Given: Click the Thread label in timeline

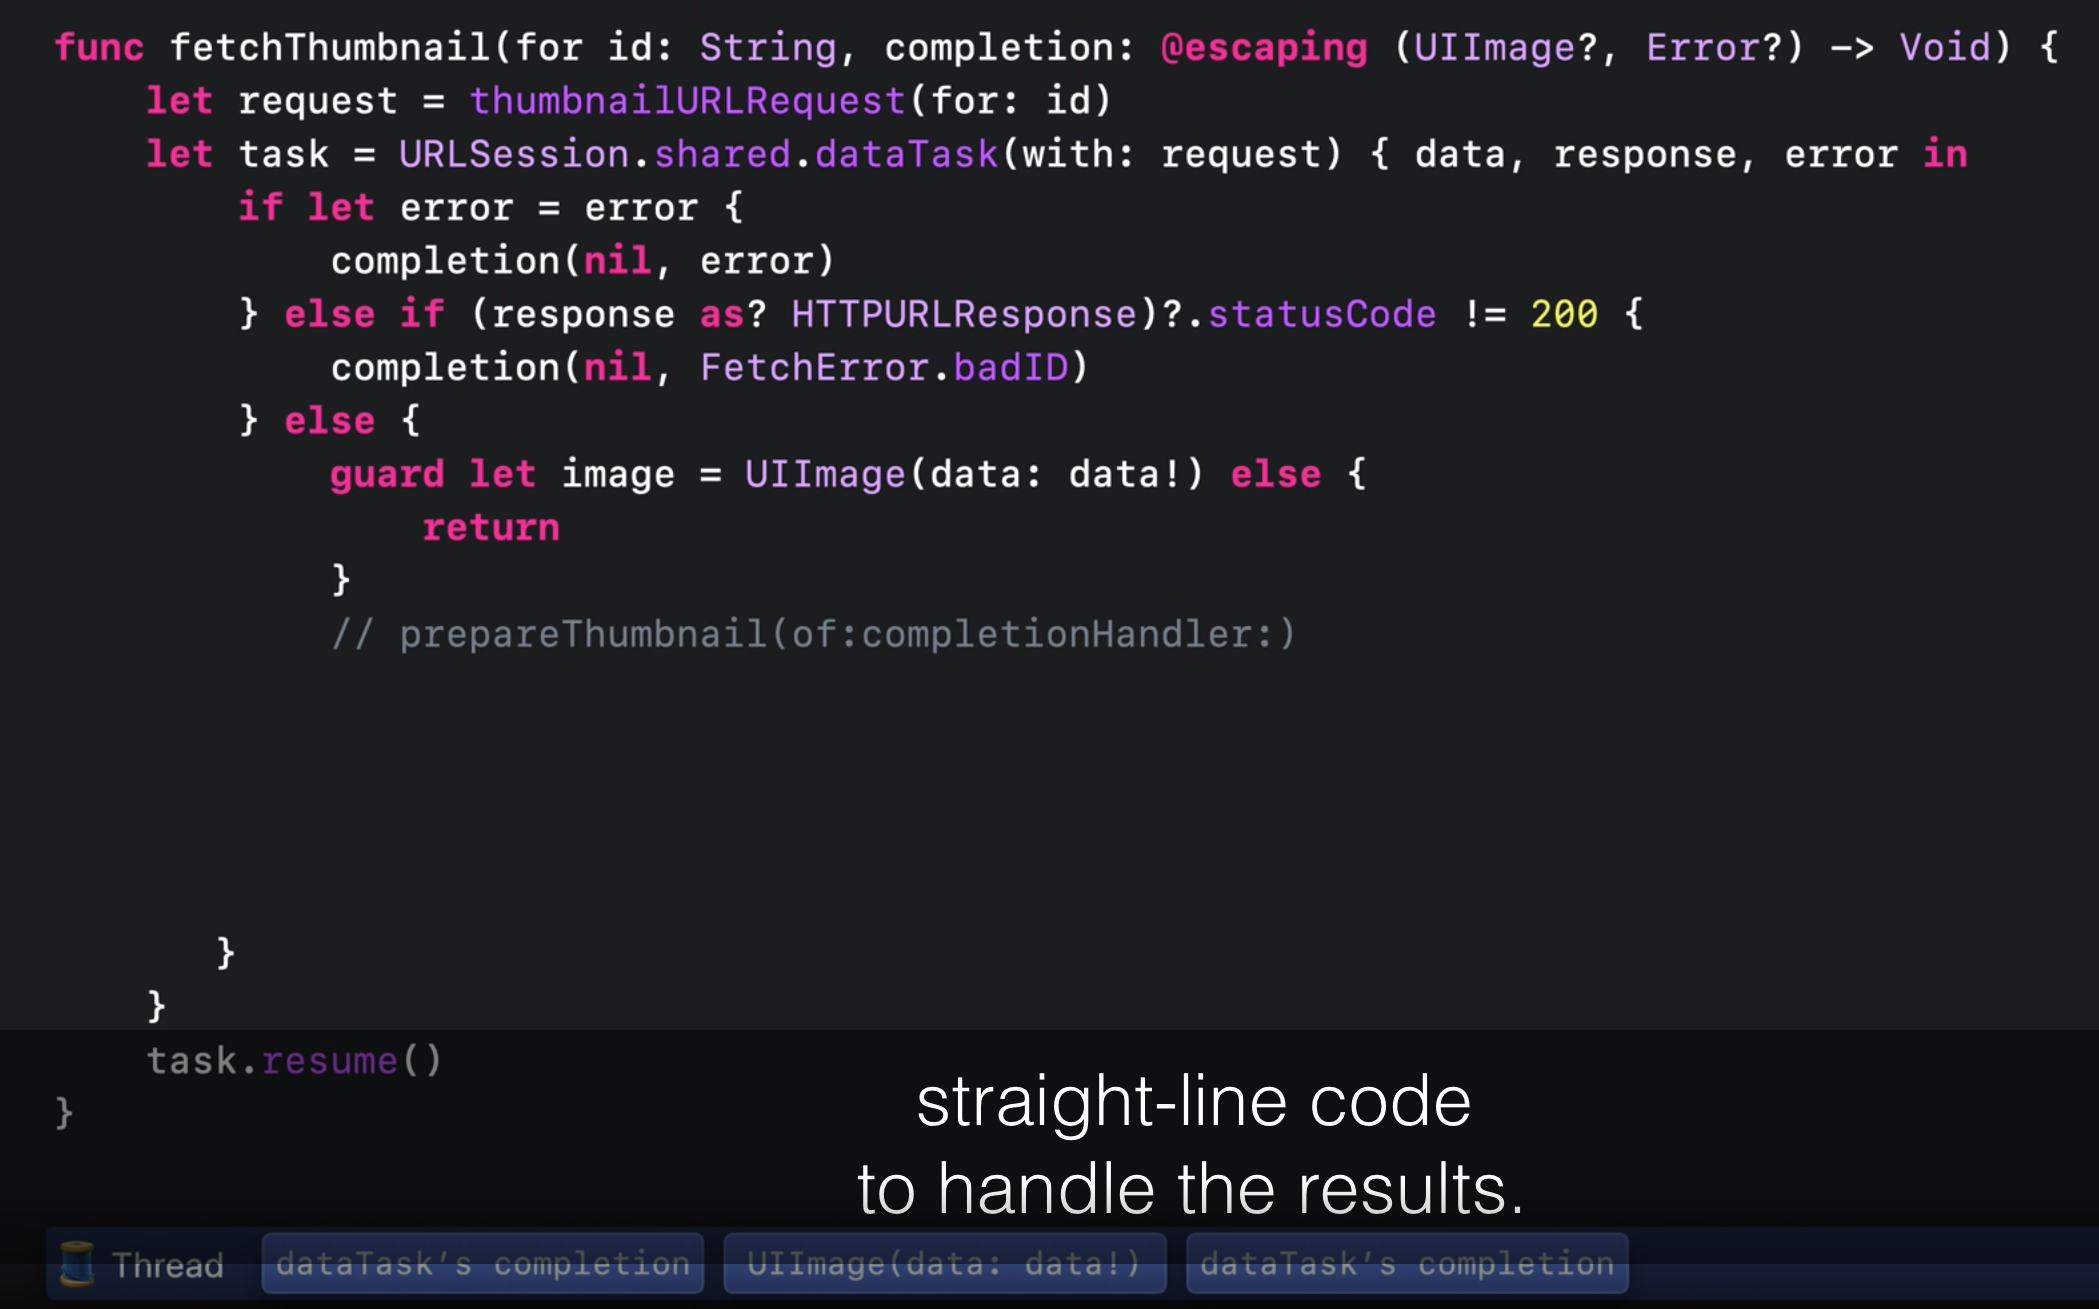Looking at the screenshot, I should pos(167,1265).
